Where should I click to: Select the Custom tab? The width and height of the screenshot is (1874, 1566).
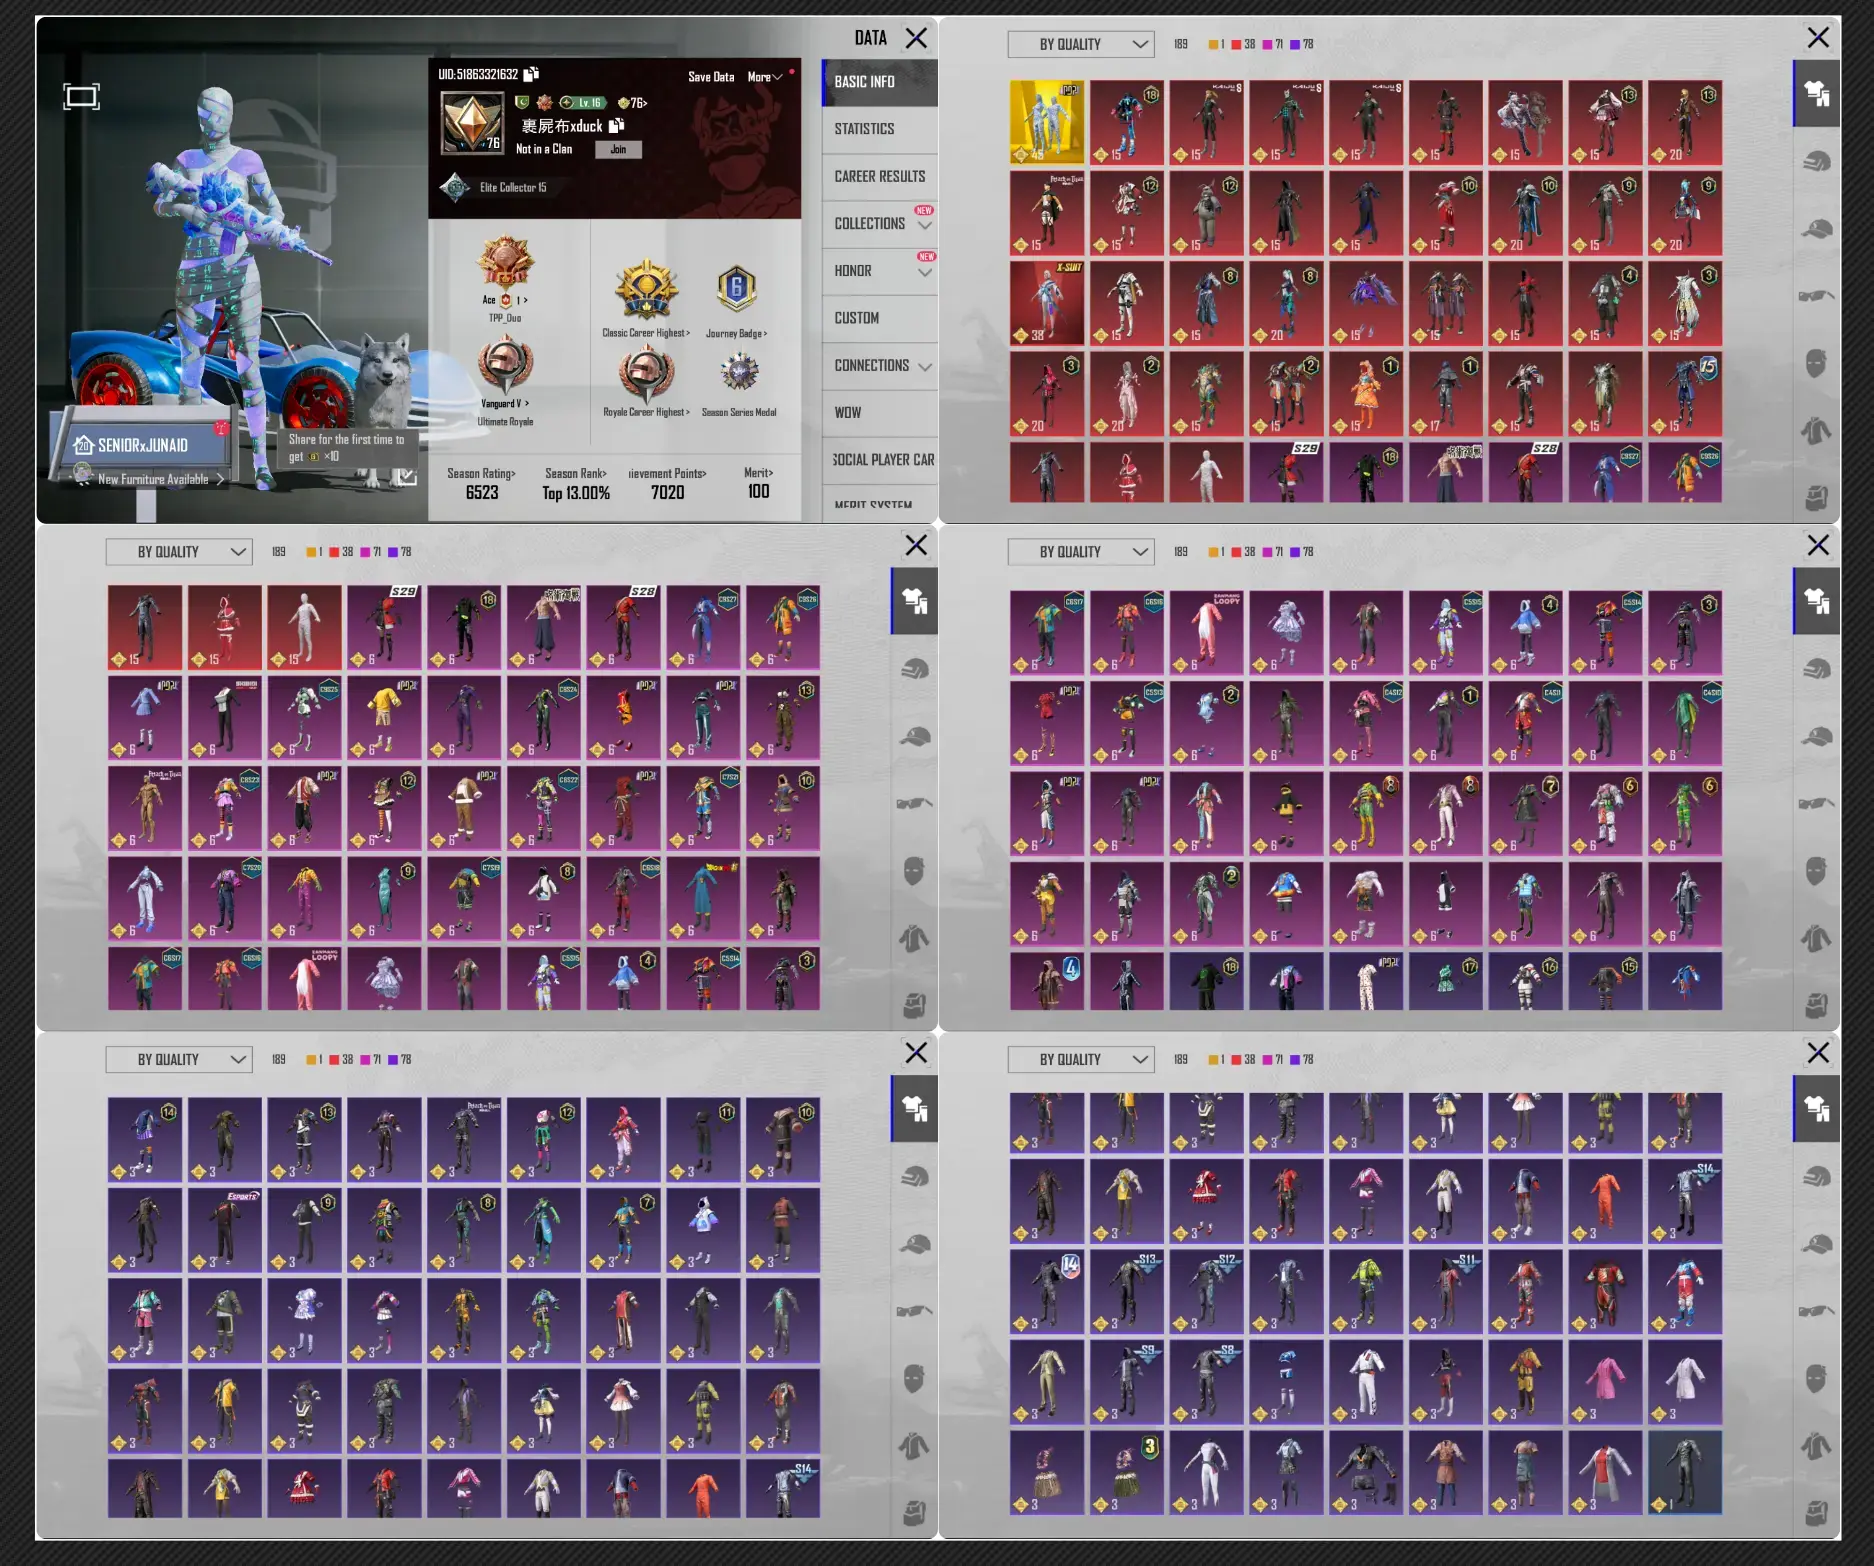click(857, 318)
